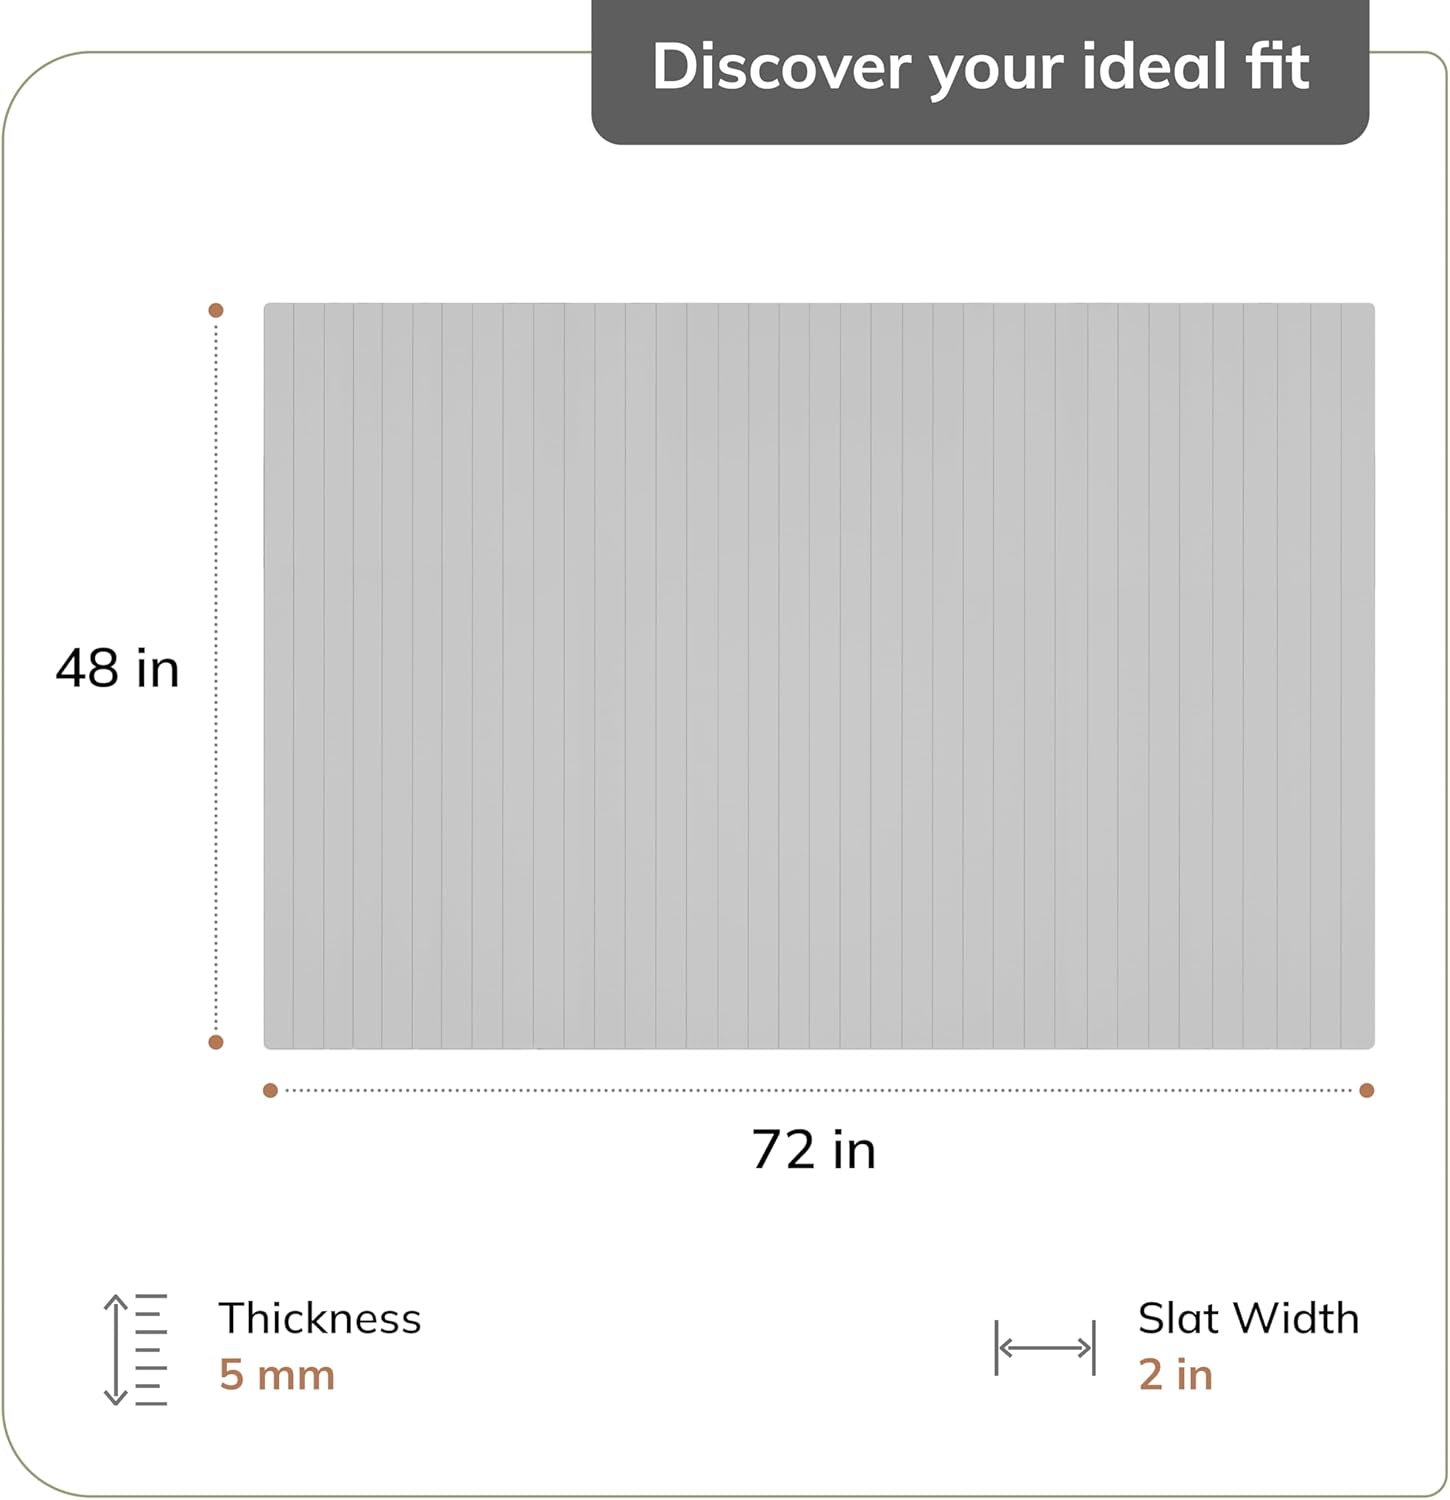Click the center of the gray slat panel
1450x1500 pixels.
point(819,676)
